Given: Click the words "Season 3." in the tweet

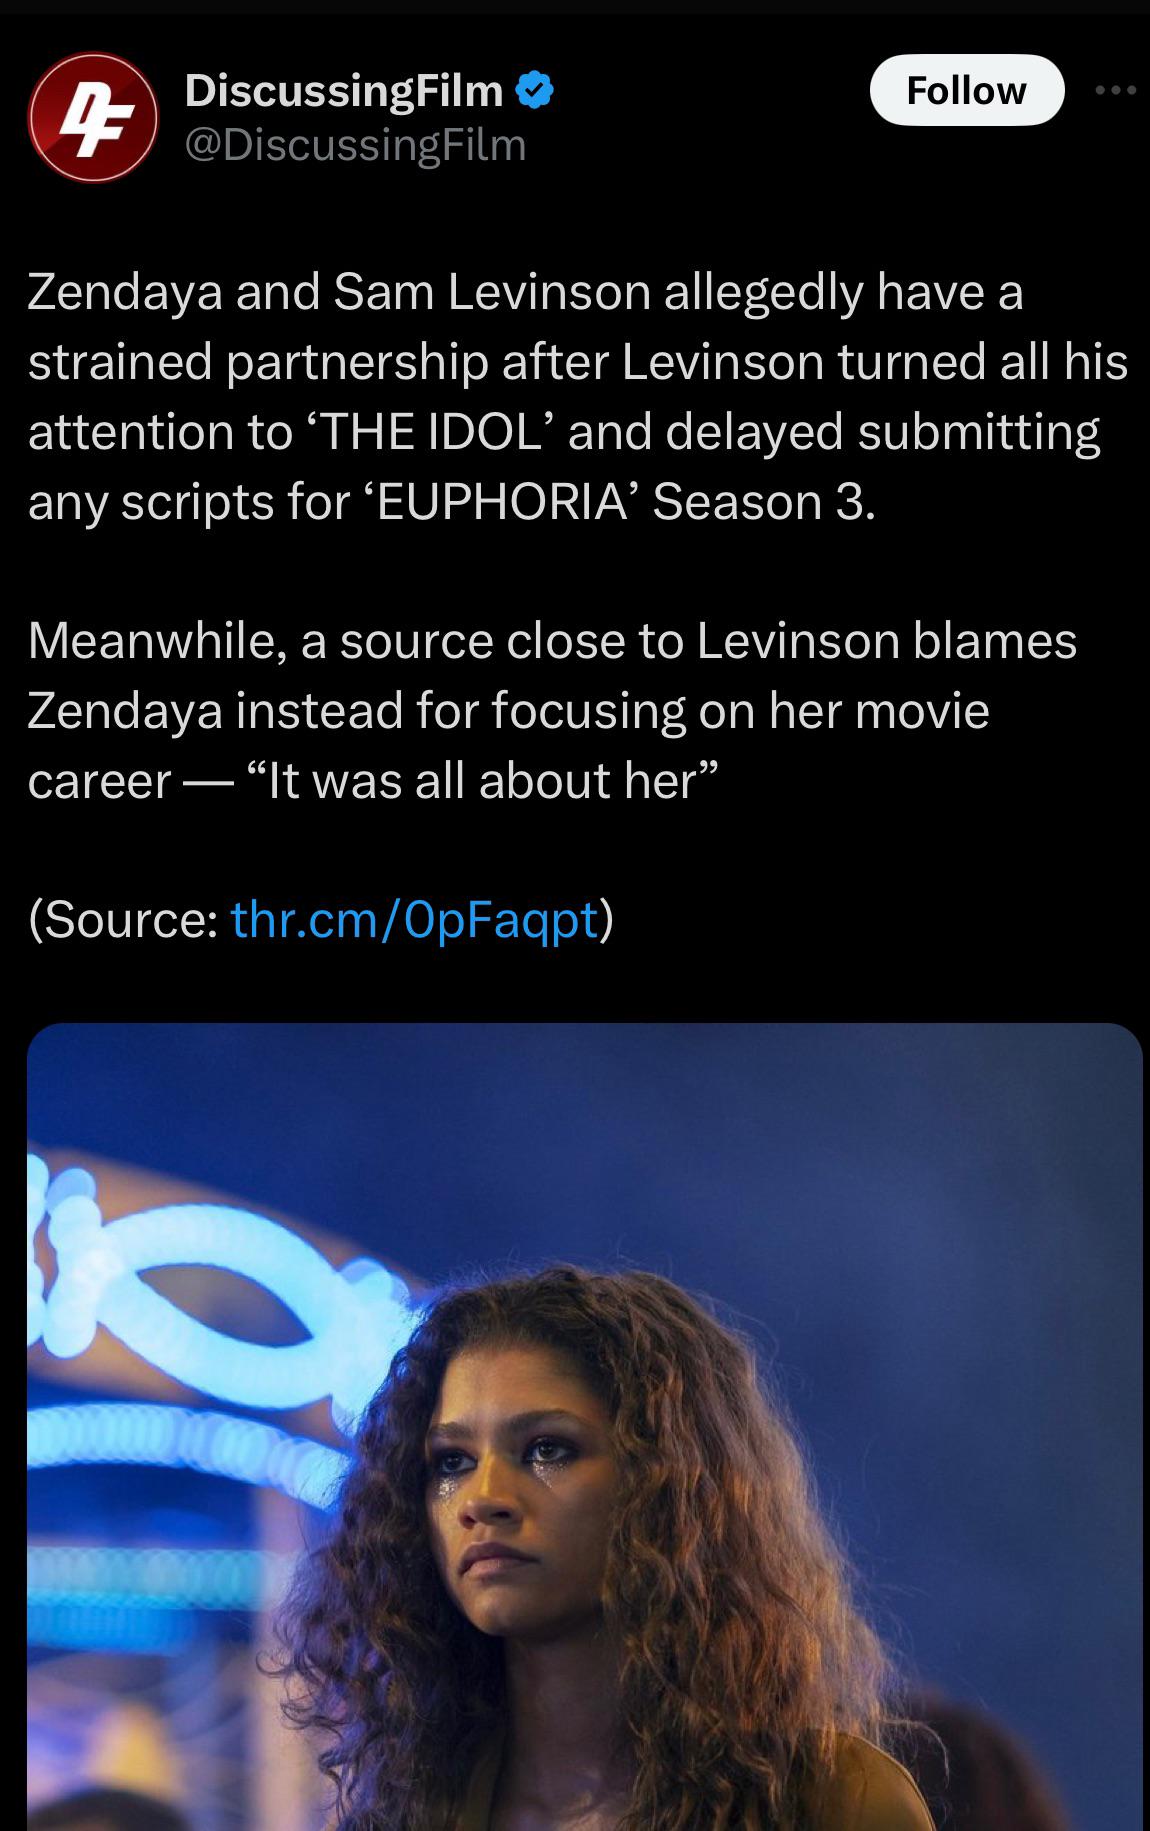Looking at the screenshot, I should [764, 502].
